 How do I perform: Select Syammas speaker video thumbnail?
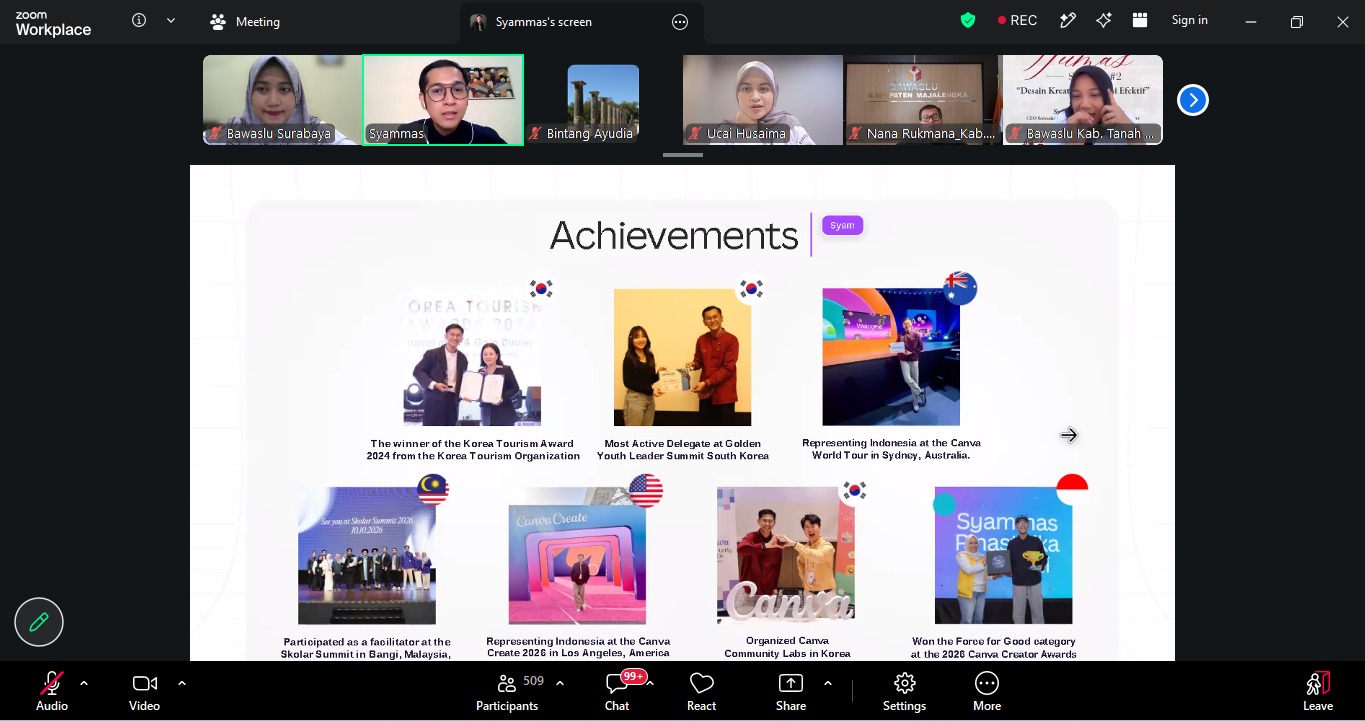coord(443,100)
